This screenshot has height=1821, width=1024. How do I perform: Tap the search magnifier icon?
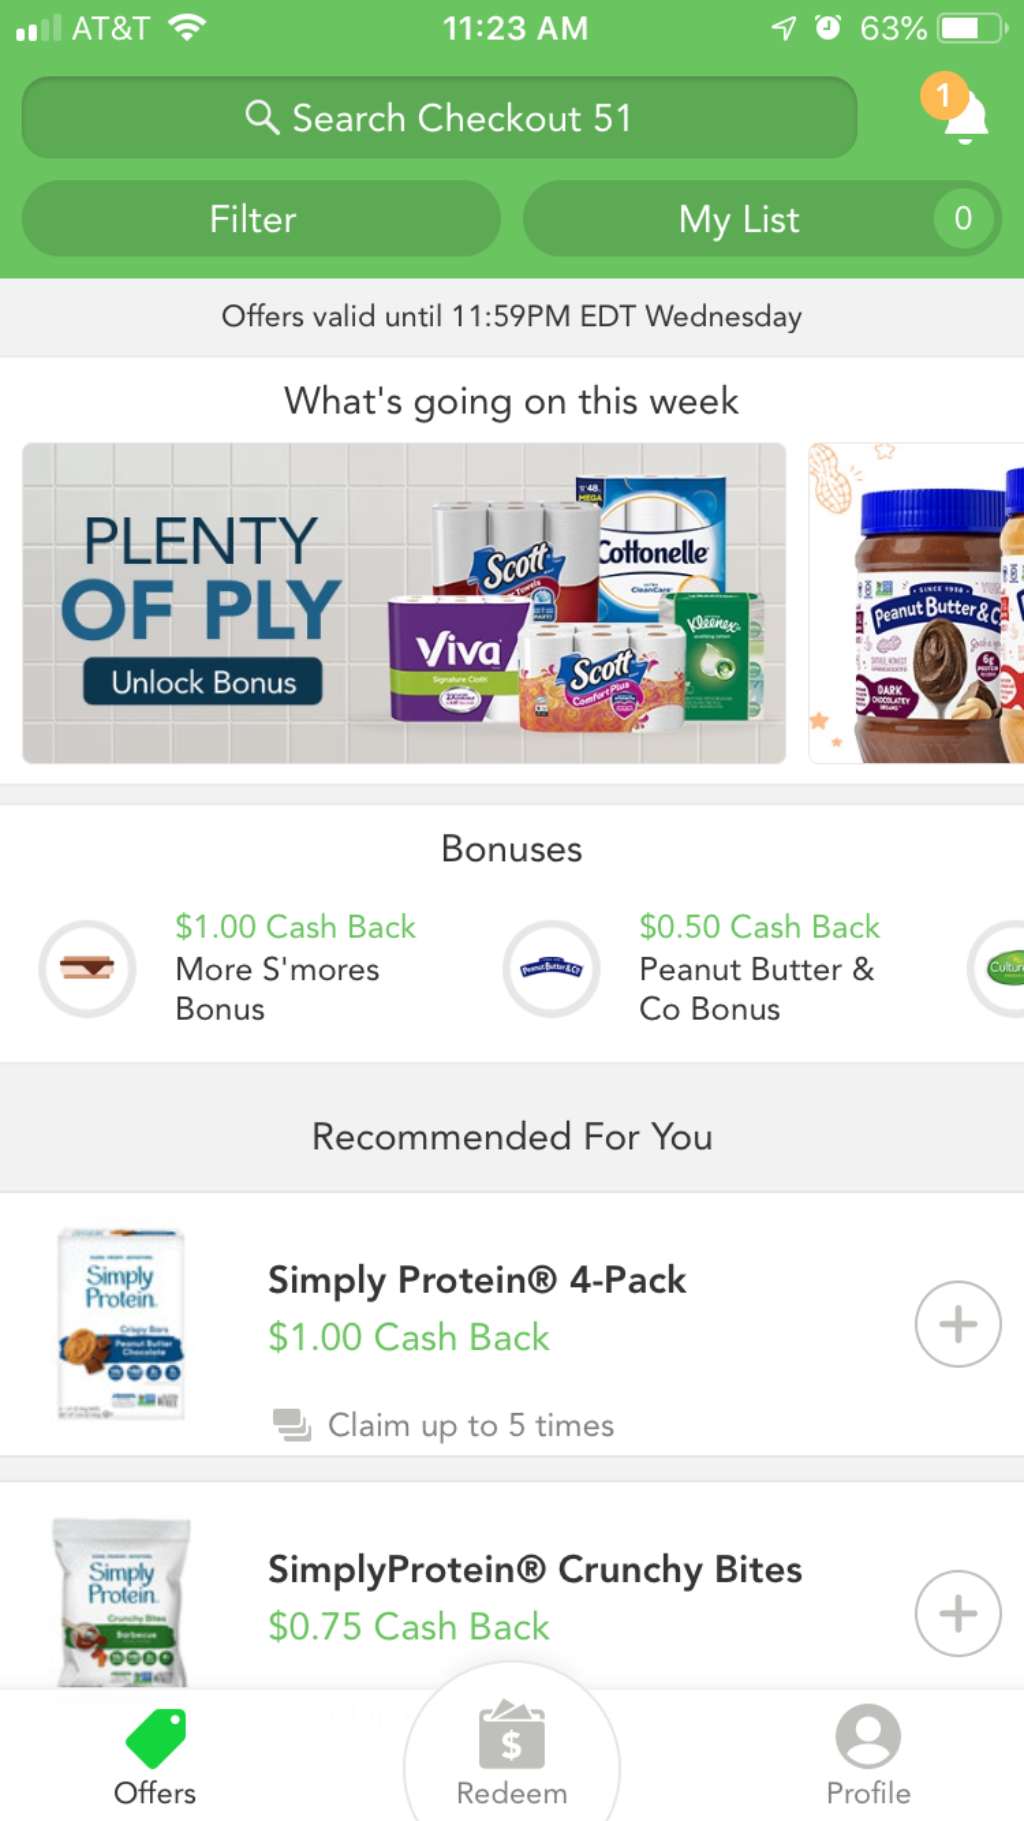(261, 118)
